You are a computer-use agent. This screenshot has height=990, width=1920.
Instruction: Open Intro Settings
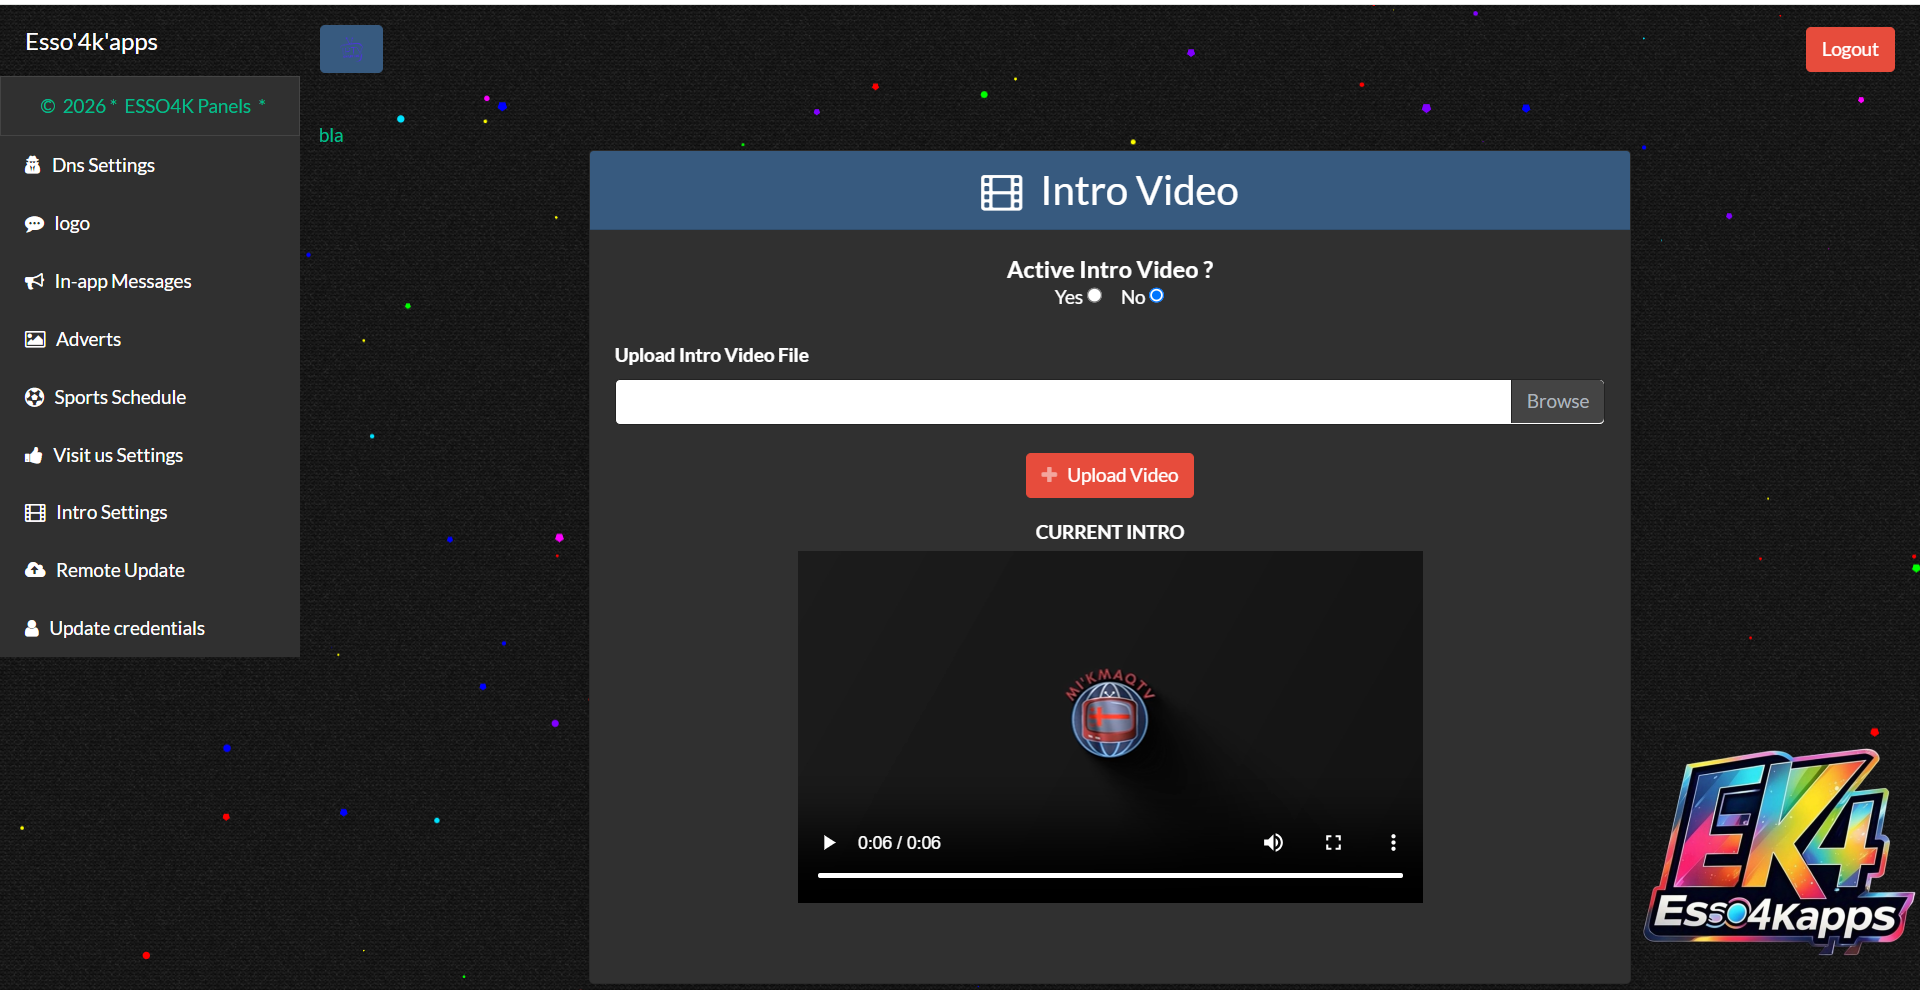pos(150,513)
